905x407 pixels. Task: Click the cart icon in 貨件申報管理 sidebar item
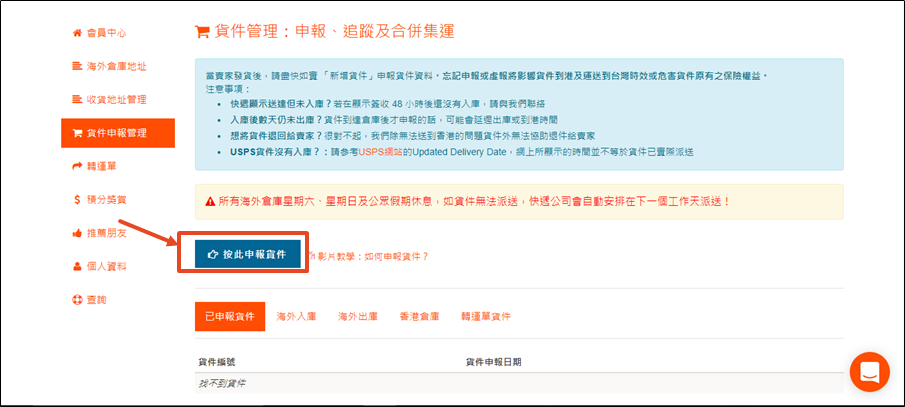77,132
